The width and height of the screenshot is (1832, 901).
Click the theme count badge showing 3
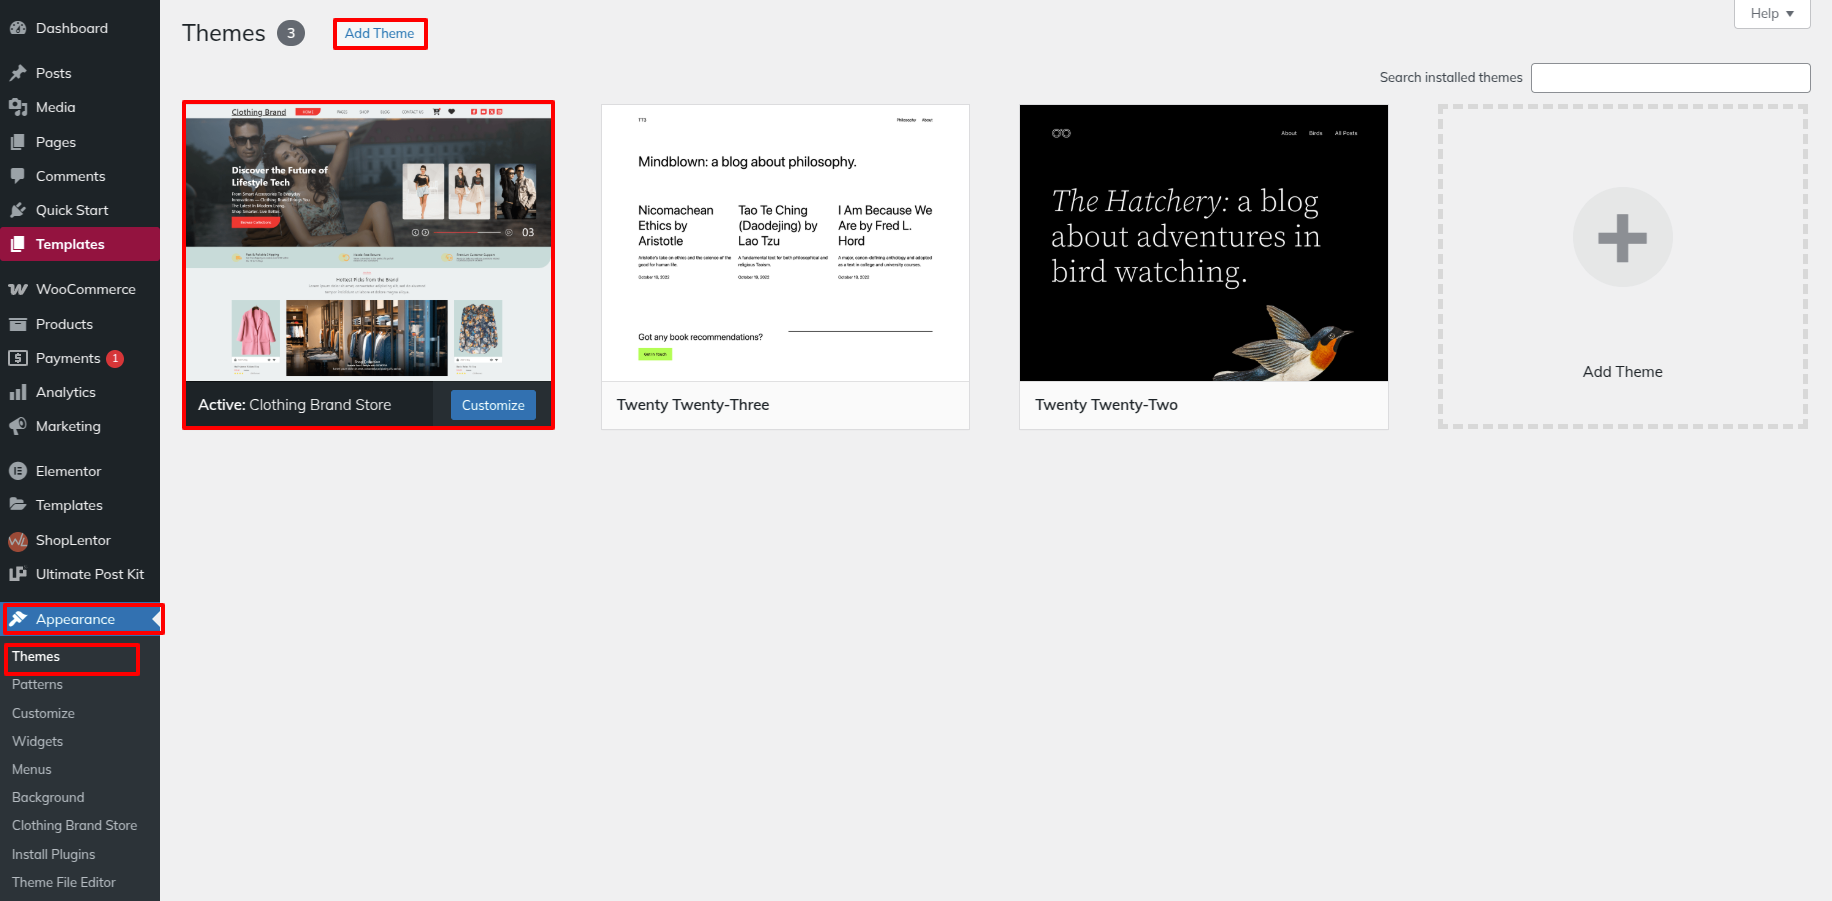tap(291, 33)
